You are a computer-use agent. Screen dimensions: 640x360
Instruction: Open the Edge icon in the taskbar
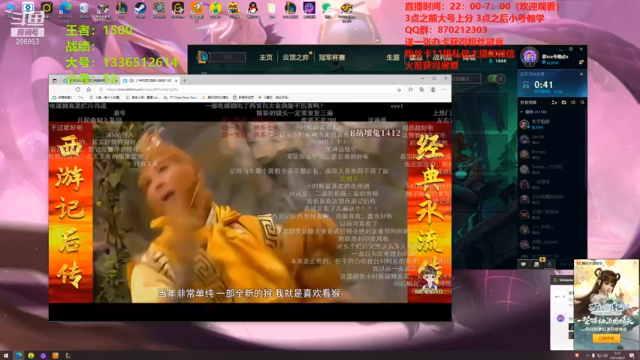(x=18, y=356)
